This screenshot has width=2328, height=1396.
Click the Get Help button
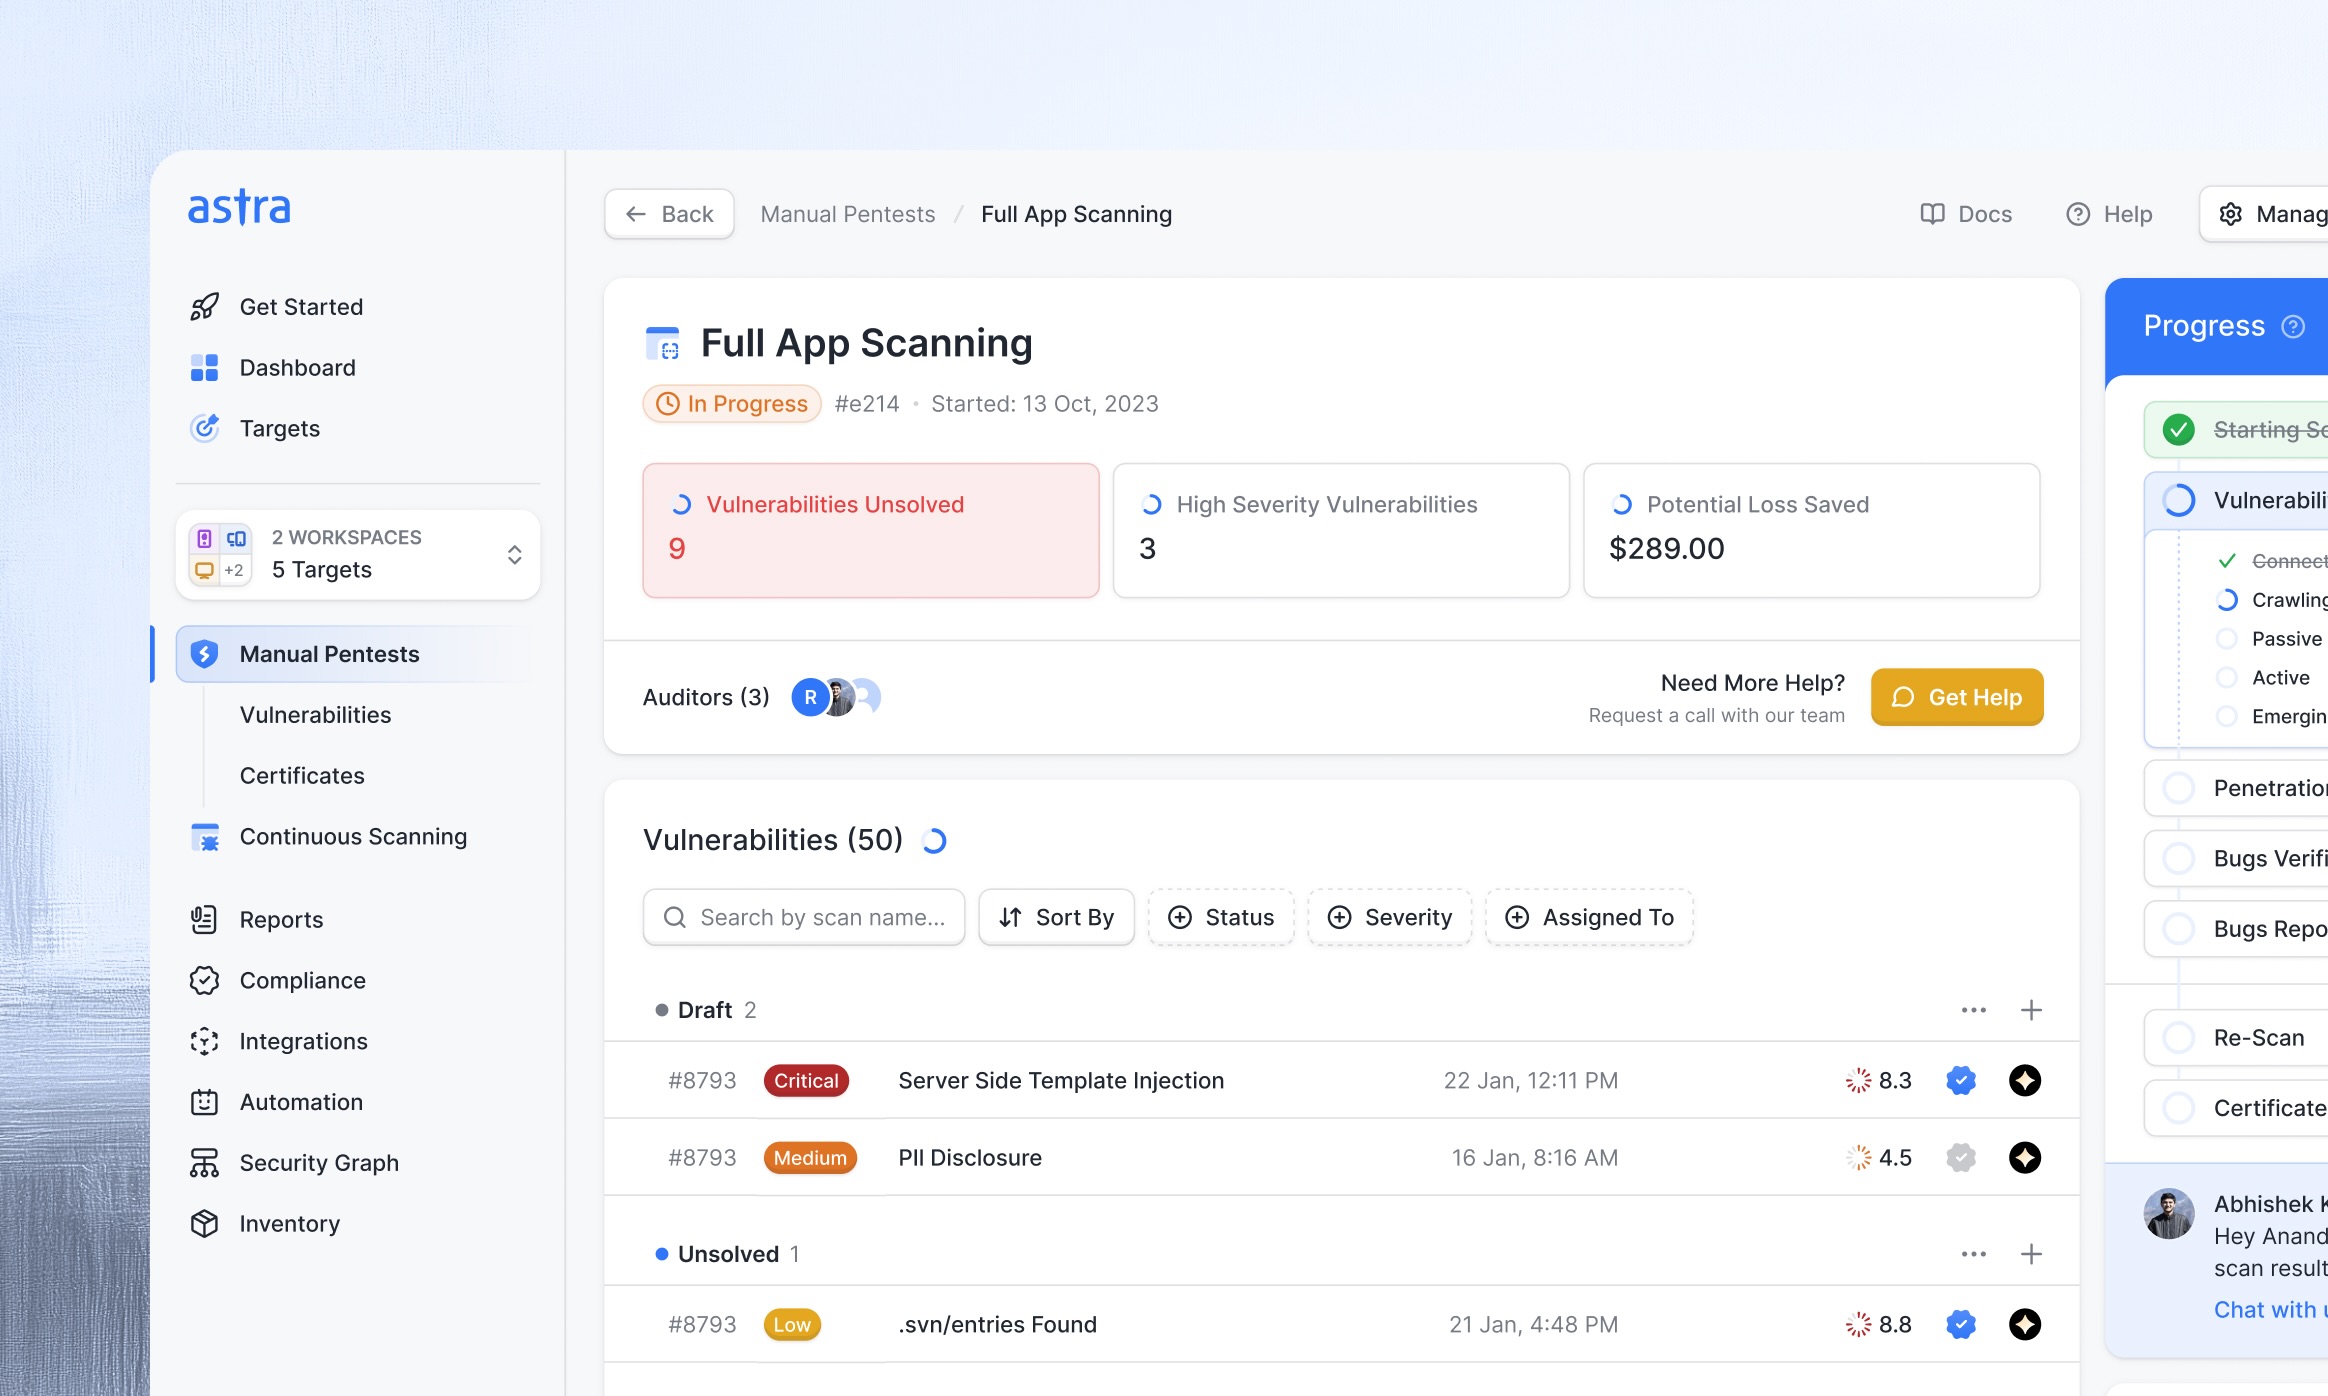[x=1957, y=697]
